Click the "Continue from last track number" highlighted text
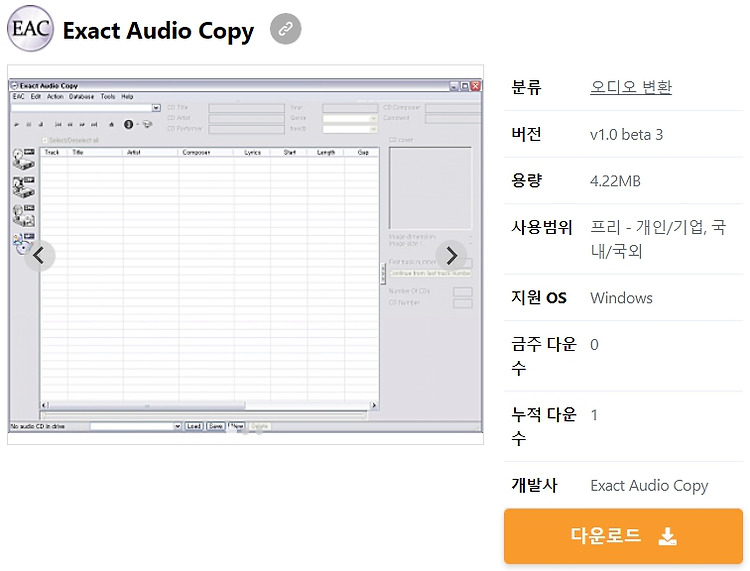The height and width of the screenshot is (571, 750). (430, 273)
